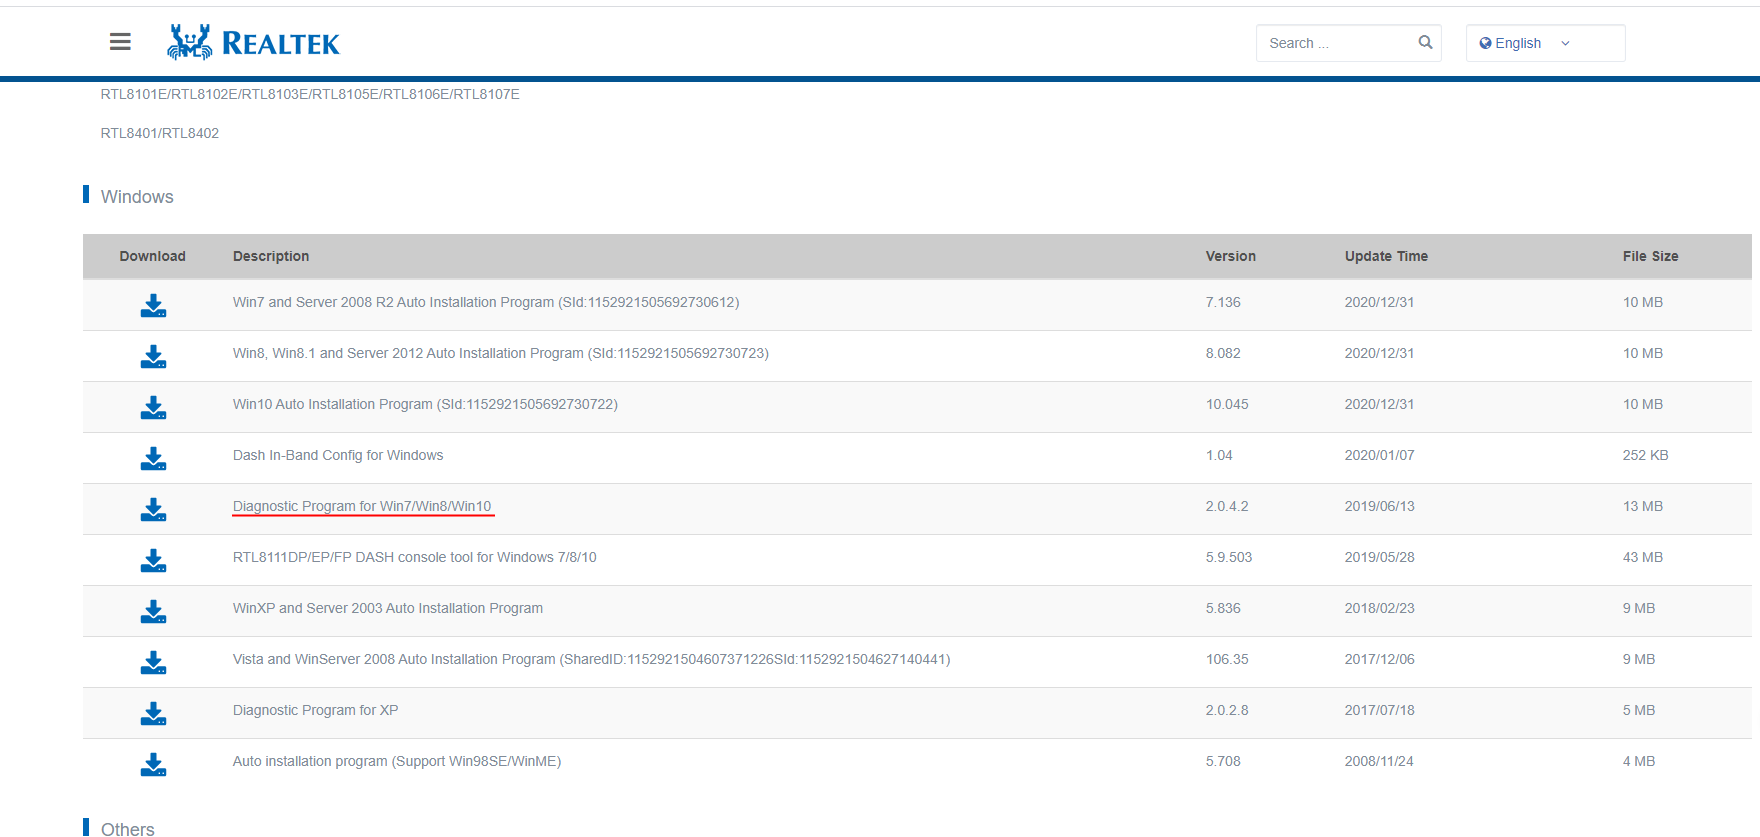1760x837 pixels.
Task: Click version 2.0.4.2 cell
Action: 1227,506
